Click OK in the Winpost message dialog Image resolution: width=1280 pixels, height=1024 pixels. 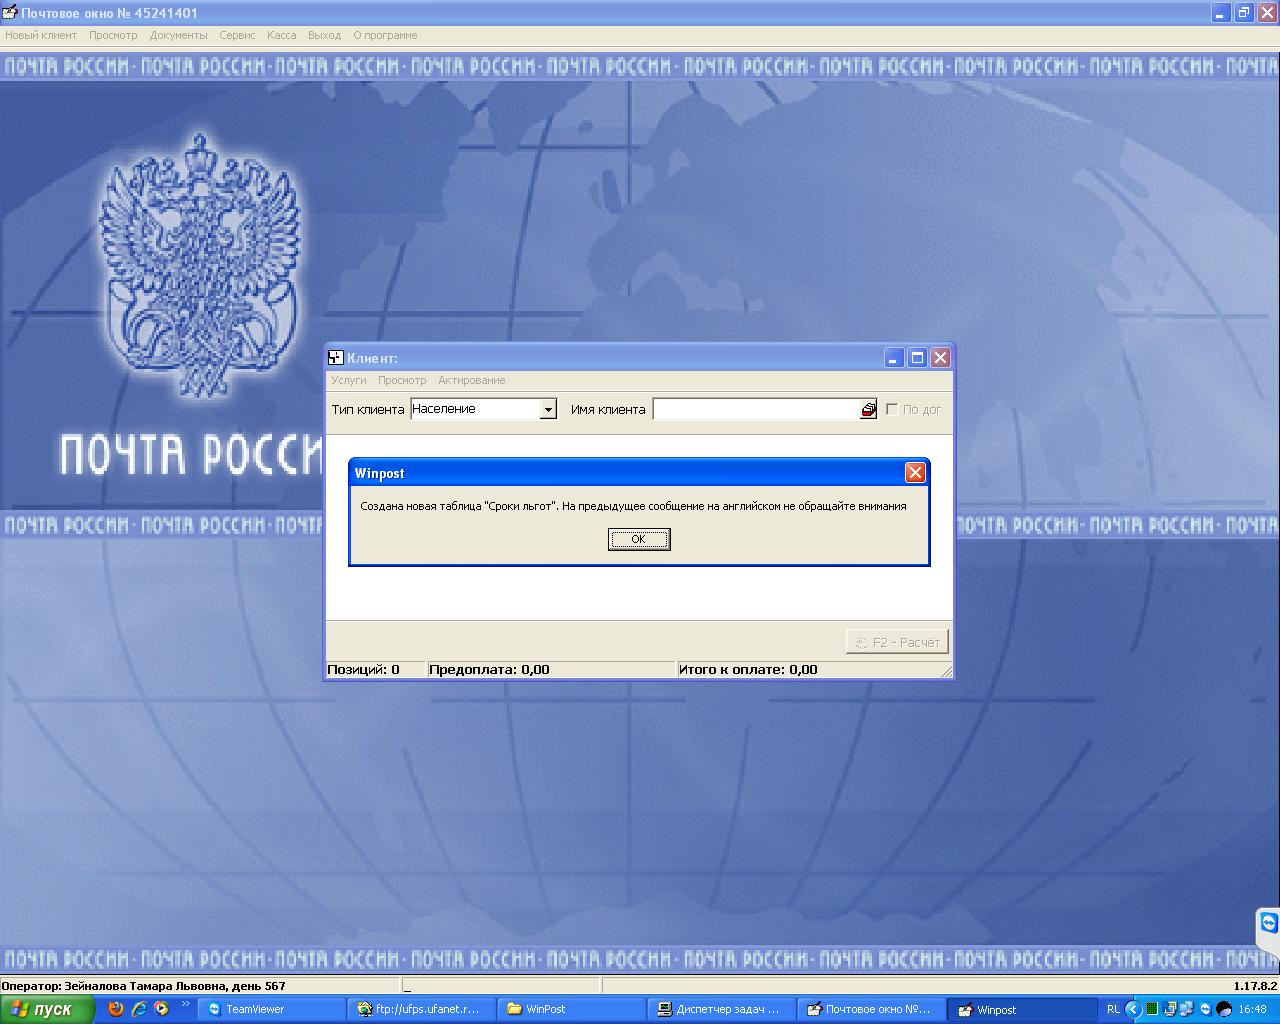639,539
